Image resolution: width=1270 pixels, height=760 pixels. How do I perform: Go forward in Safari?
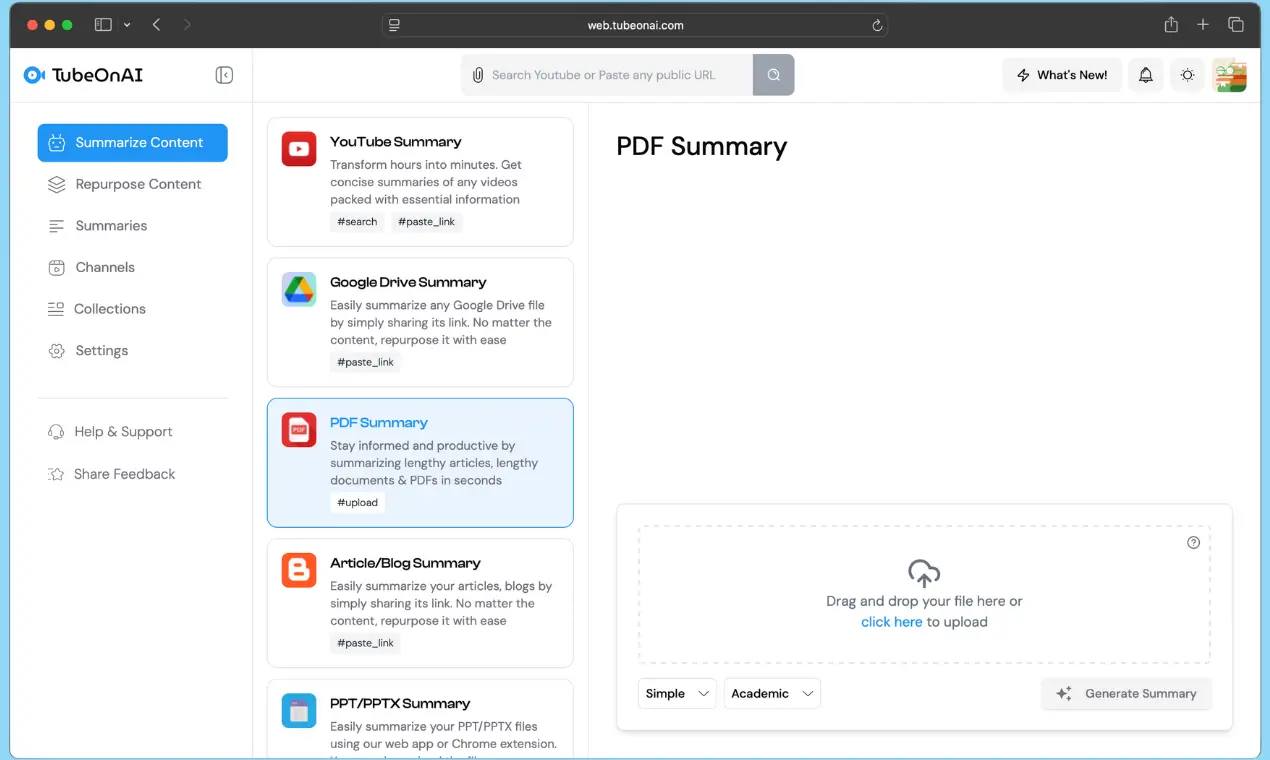[188, 25]
